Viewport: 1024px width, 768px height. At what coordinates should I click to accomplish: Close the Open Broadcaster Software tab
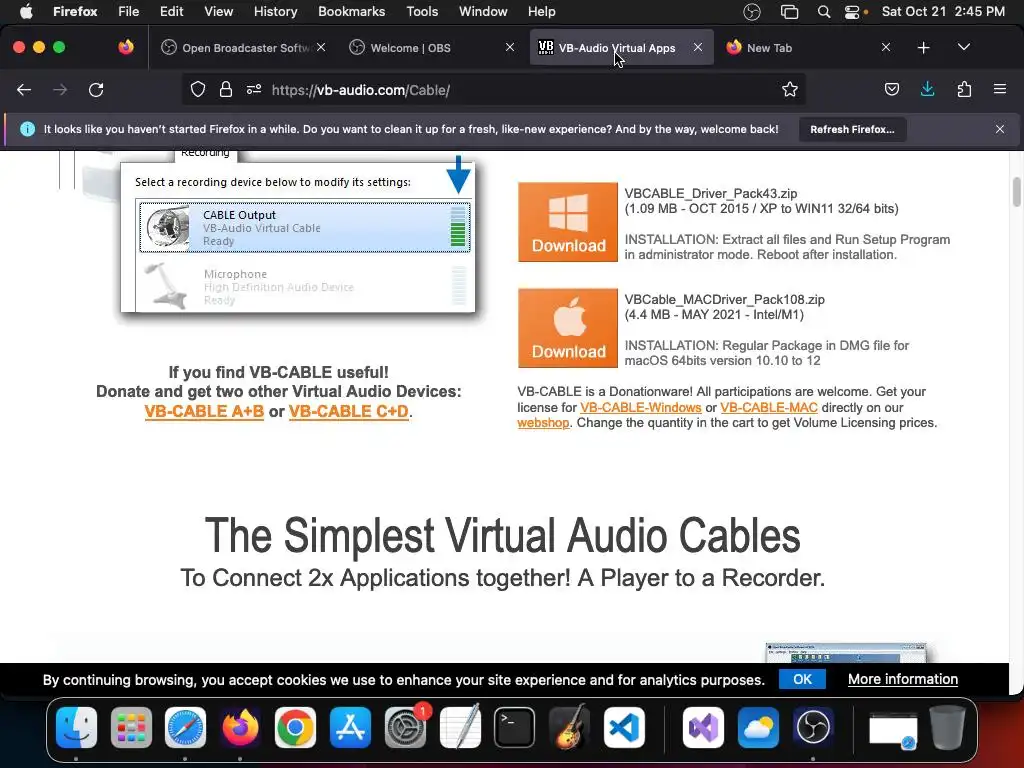tap(321, 48)
